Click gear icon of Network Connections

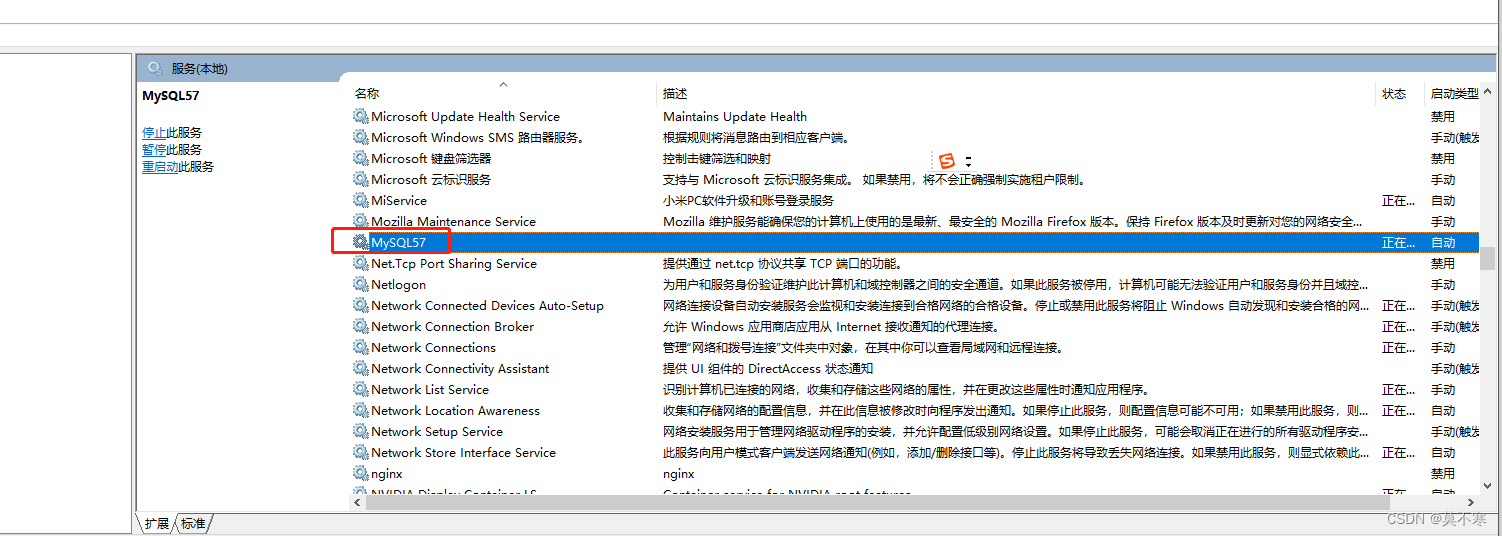click(x=361, y=347)
